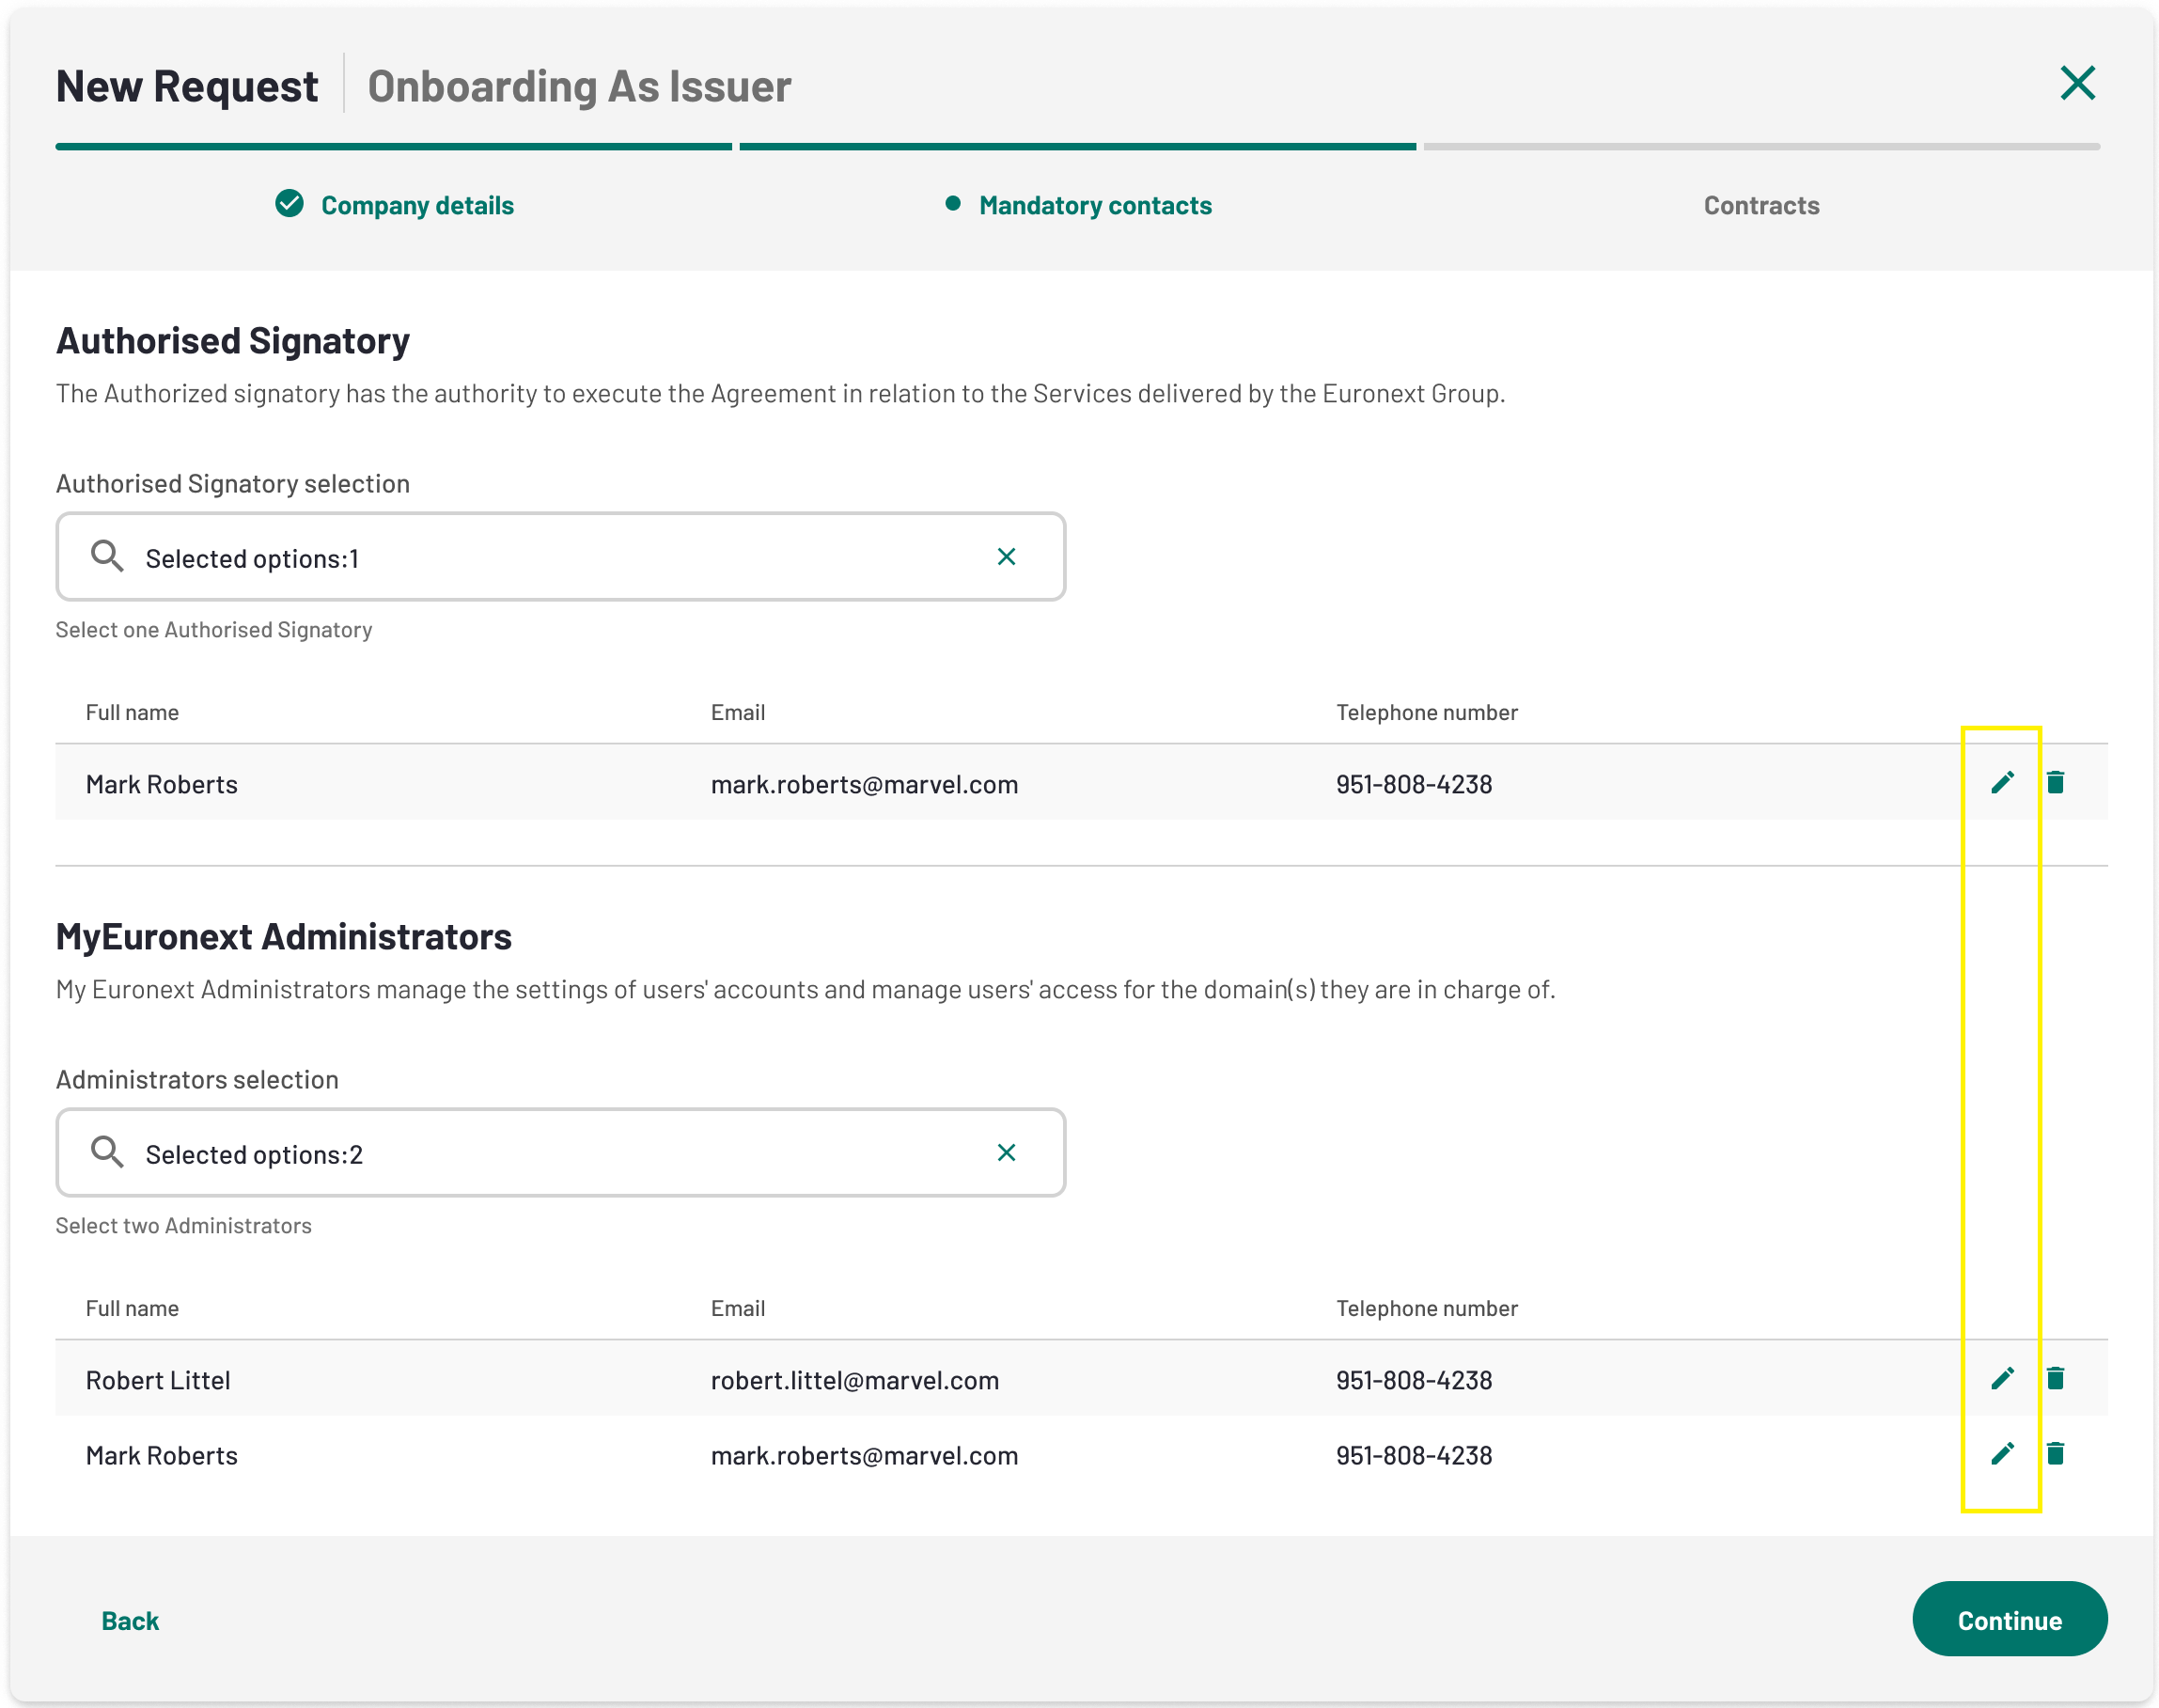This screenshot has height=1708, width=2159.
Task: Open Authorised Signatory selection dropdown
Action: tap(560, 557)
